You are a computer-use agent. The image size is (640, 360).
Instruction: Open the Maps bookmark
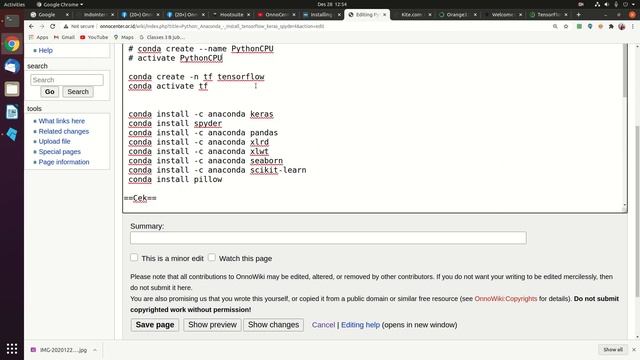click(x=124, y=37)
